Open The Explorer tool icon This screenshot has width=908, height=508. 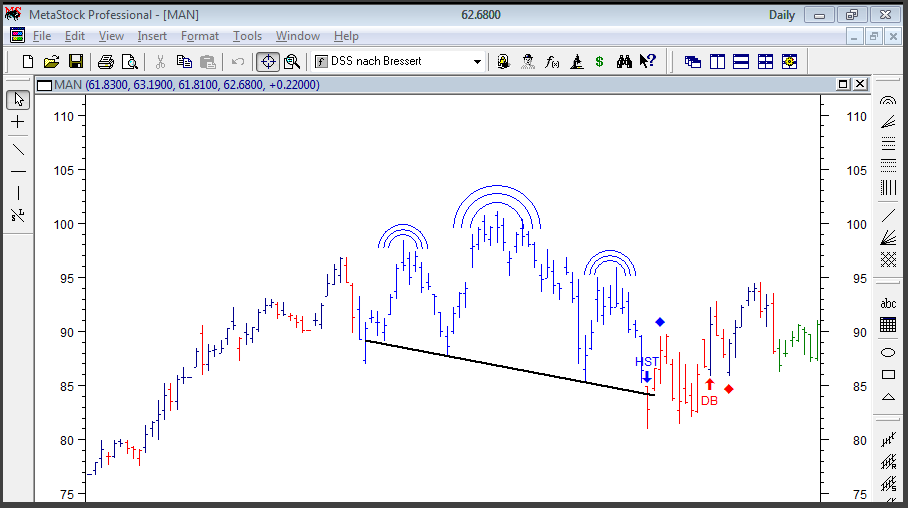coord(503,61)
